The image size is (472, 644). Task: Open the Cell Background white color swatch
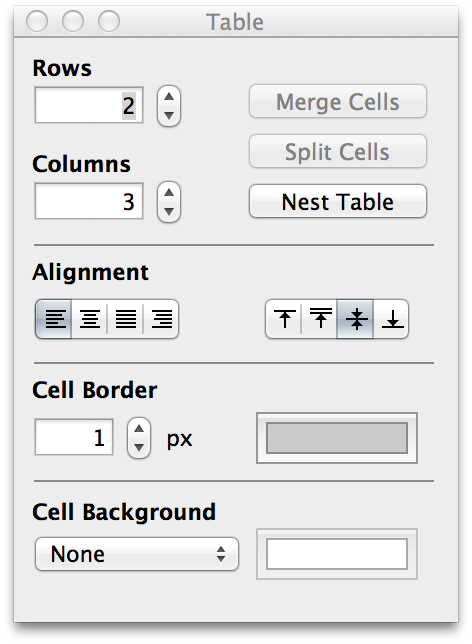(337, 554)
